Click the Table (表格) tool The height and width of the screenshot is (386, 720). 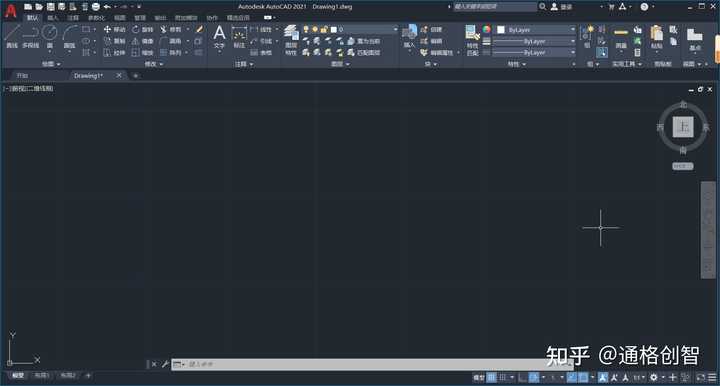[261, 53]
